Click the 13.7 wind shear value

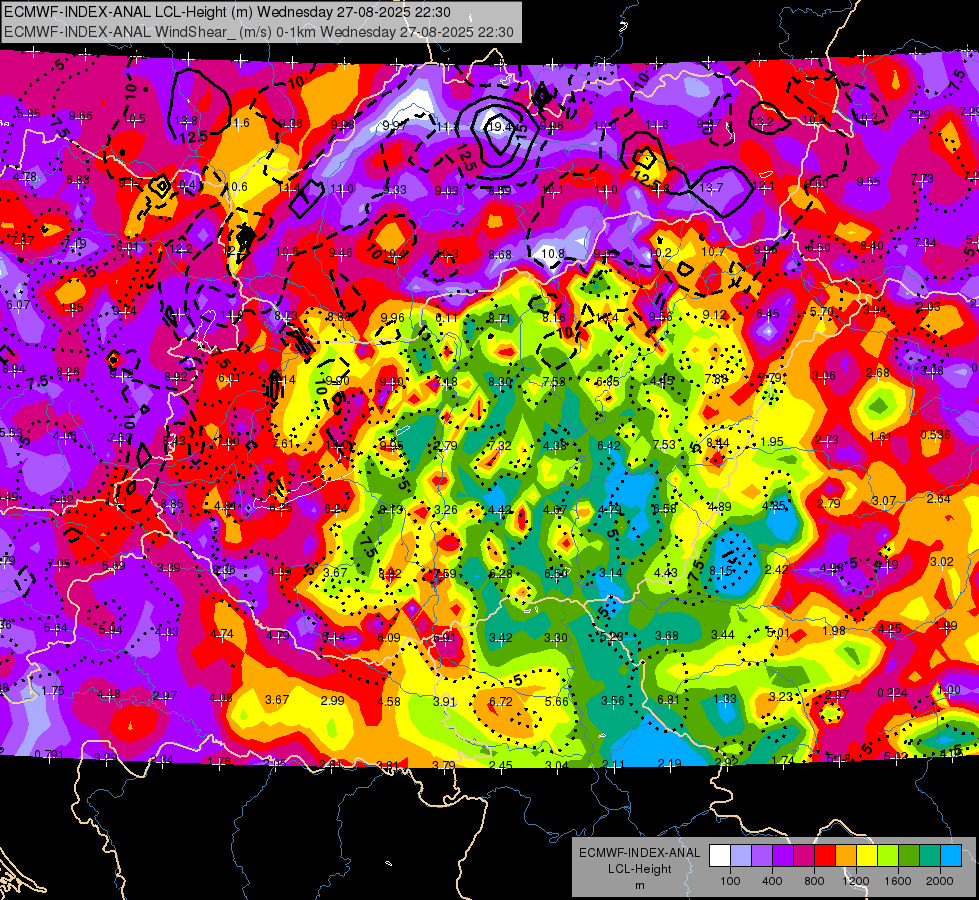tap(711, 187)
